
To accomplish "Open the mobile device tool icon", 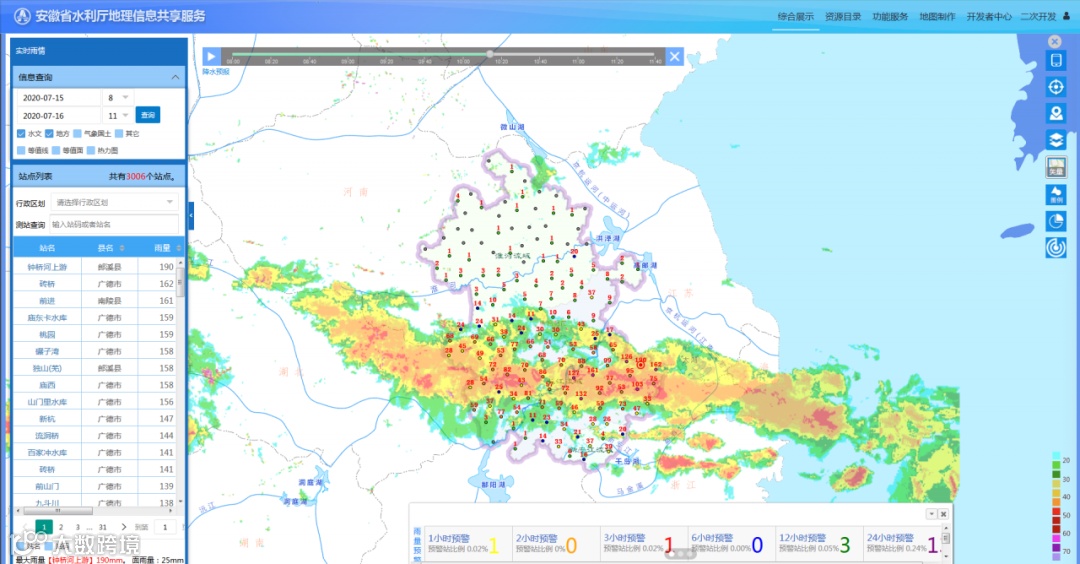I will point(1055,61).
